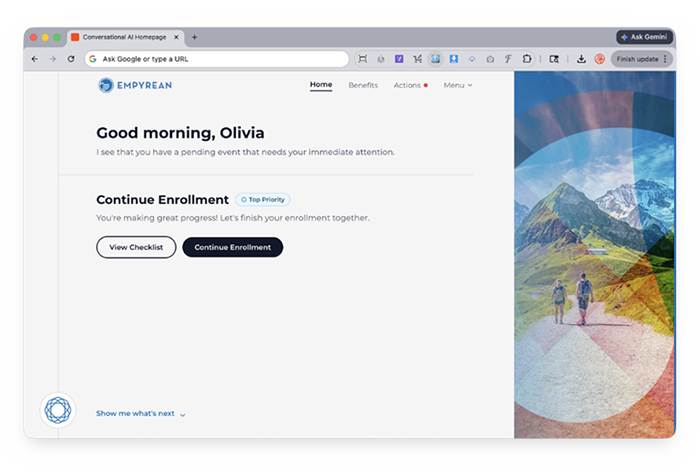Screen dimensions: 700x473
Task: Click the tab search icon in toolbar
Action: tap(554, 59)
